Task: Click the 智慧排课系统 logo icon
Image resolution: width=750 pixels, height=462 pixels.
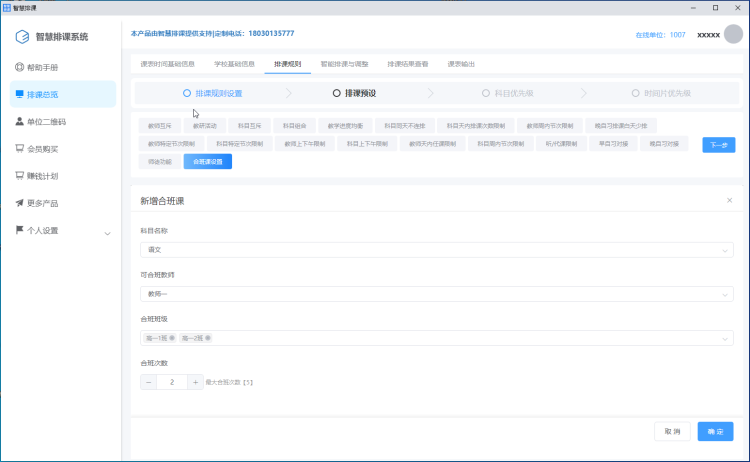Action: [x=22, y=37]
